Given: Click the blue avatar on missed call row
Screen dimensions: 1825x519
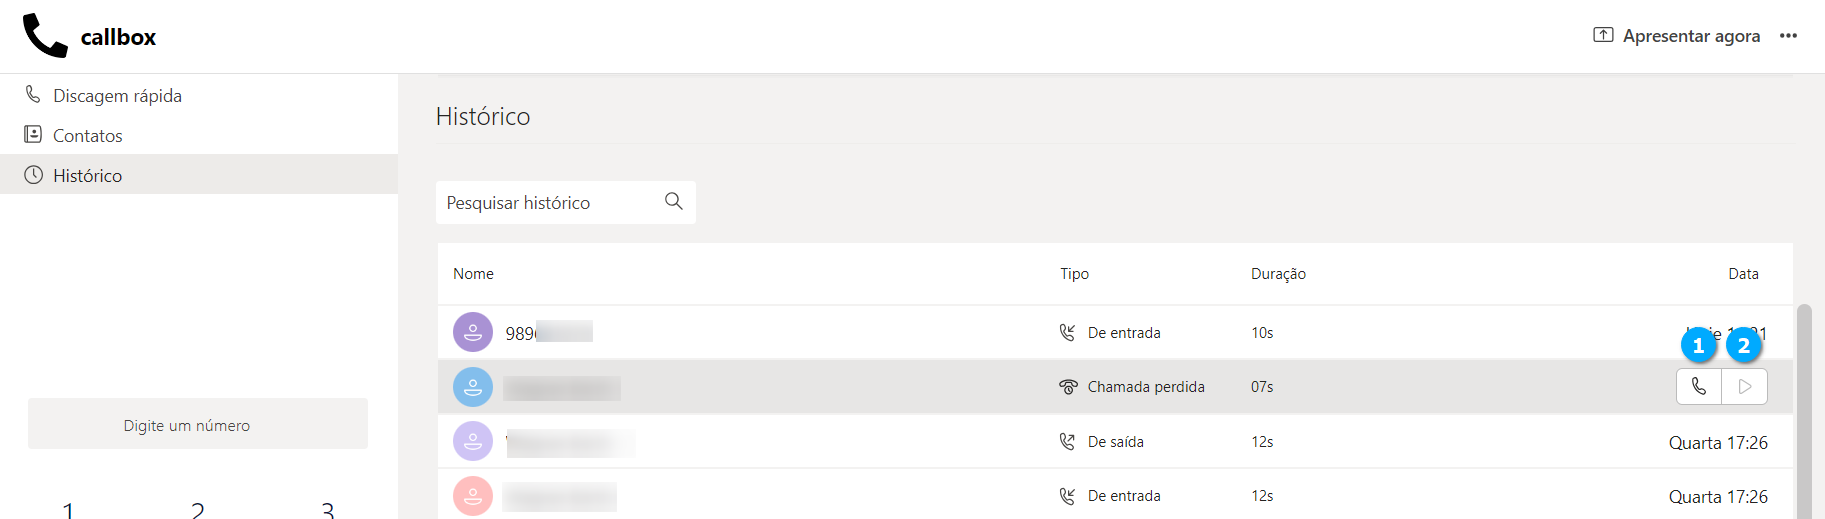Looking at the screenshot, I should click(x=473, y=387).
